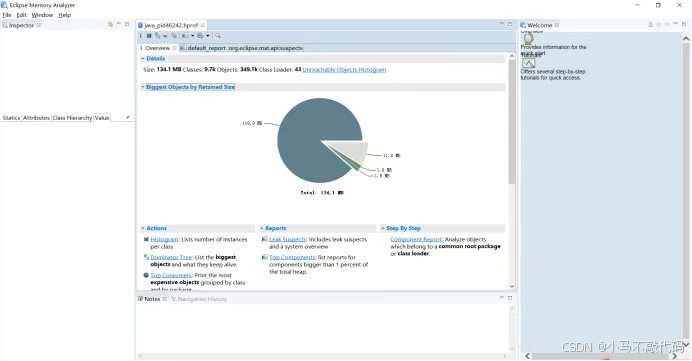Open the Top Components report link
692x361 pixels.
click(292, 257)
